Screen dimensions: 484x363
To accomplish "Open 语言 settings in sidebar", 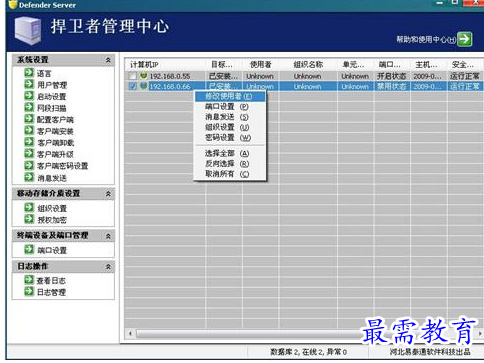I will point(44,73).
